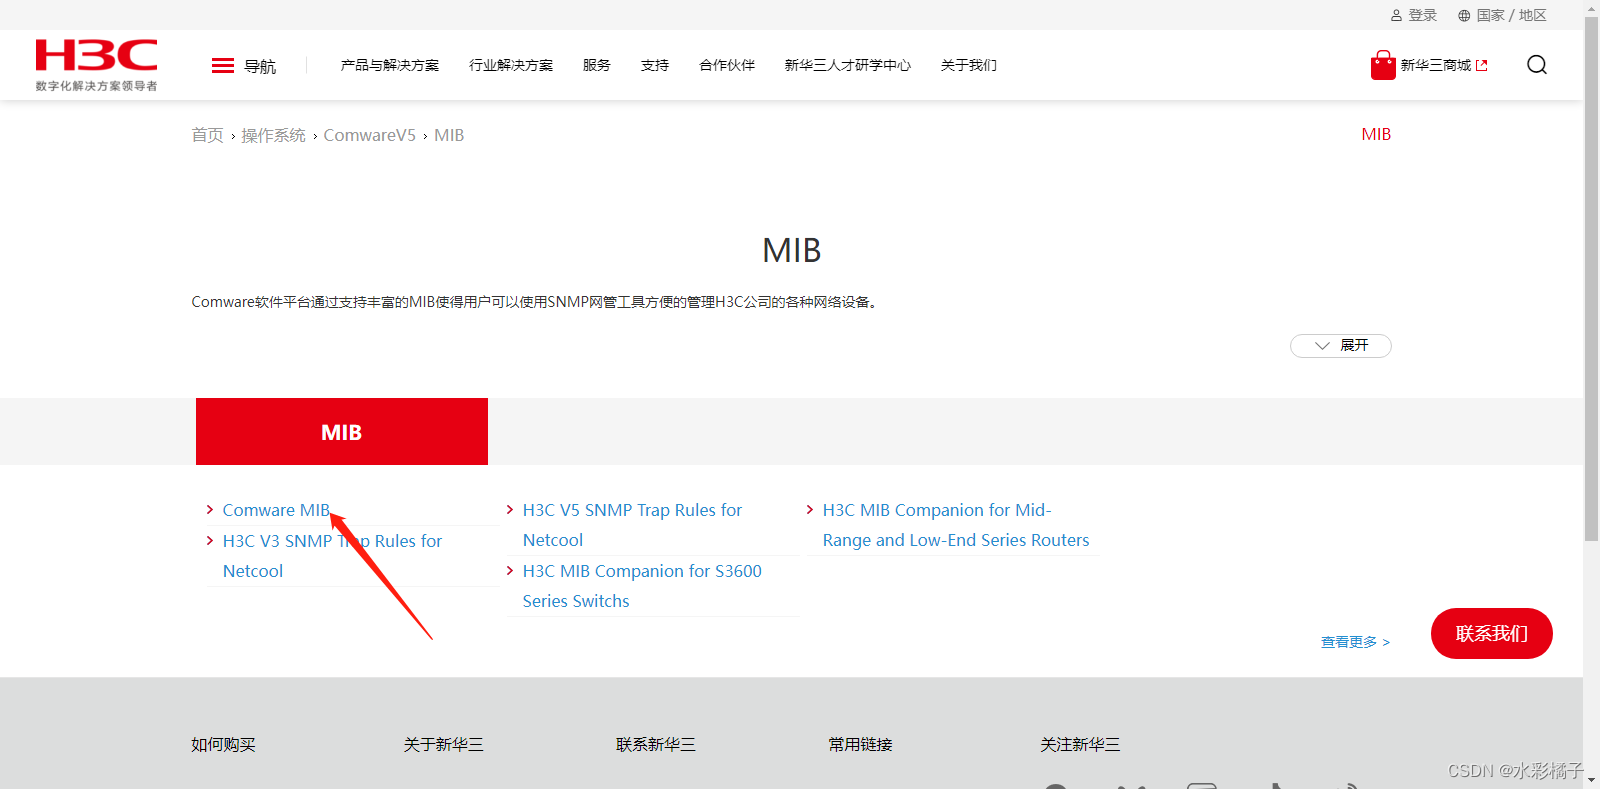Click 常用链接 footer heading
The image size is (1600, 789).
pyautogui.click(x=861, y=745)
